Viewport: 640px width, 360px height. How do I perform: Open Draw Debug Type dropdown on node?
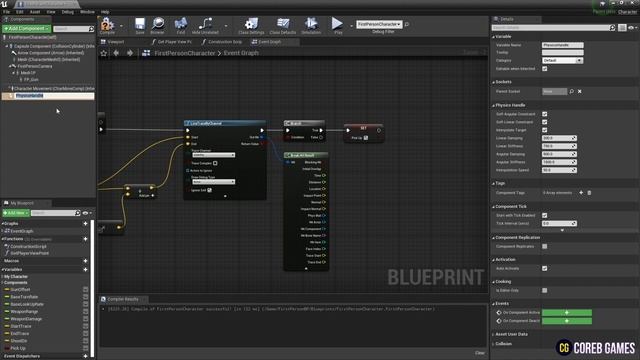tap(213, 182)
